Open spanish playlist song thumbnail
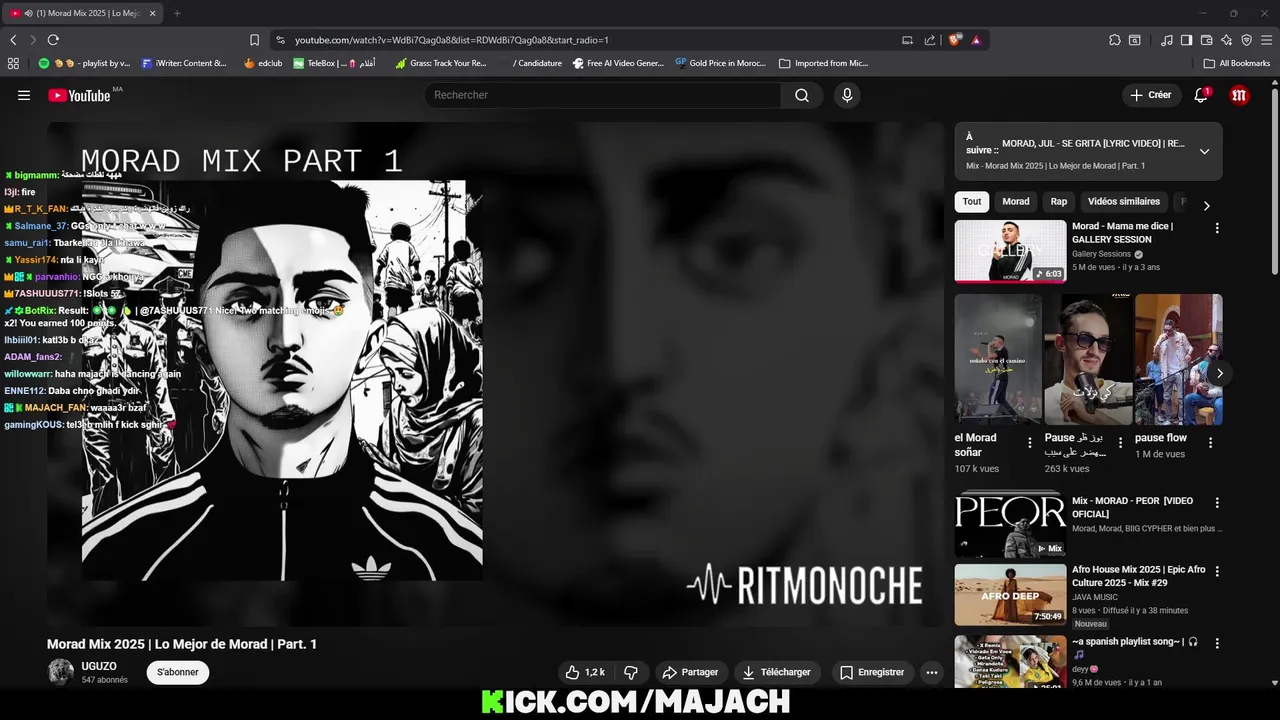The height and width of the screenshot is (720, 1280). 1010,662
